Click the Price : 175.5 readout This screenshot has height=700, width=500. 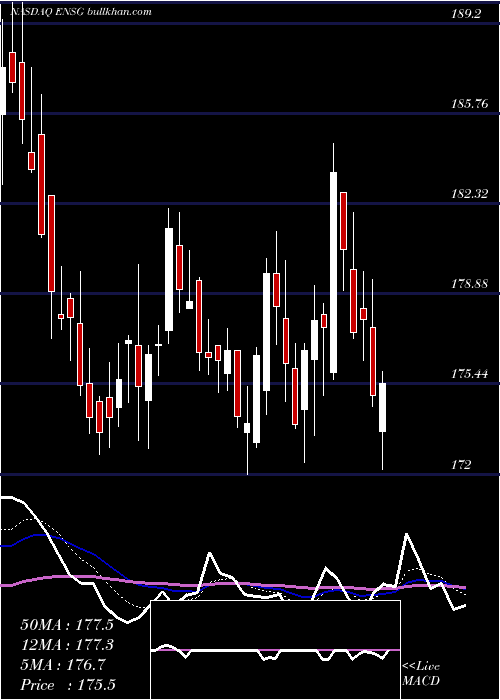68,685
